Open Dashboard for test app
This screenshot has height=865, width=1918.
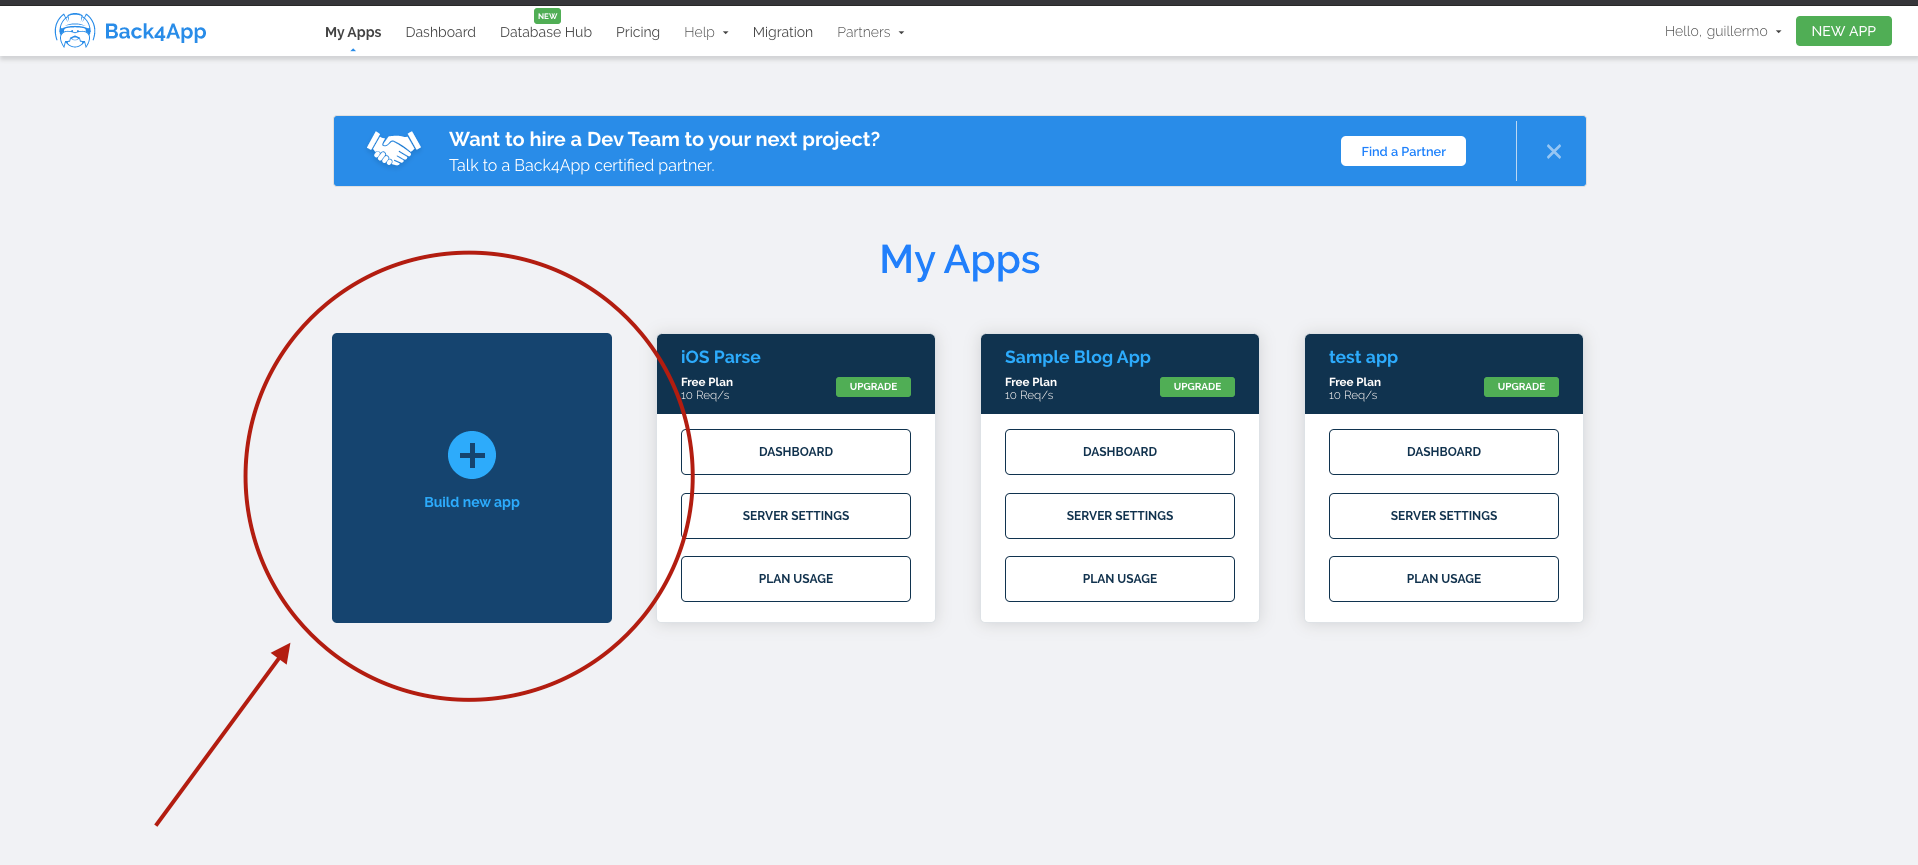click(1444, 452)
